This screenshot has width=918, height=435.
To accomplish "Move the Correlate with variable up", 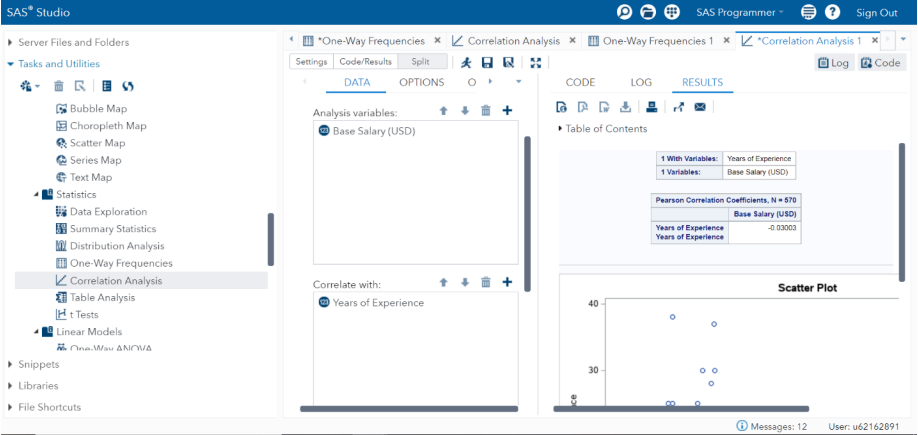I will [x=444, y=282].
